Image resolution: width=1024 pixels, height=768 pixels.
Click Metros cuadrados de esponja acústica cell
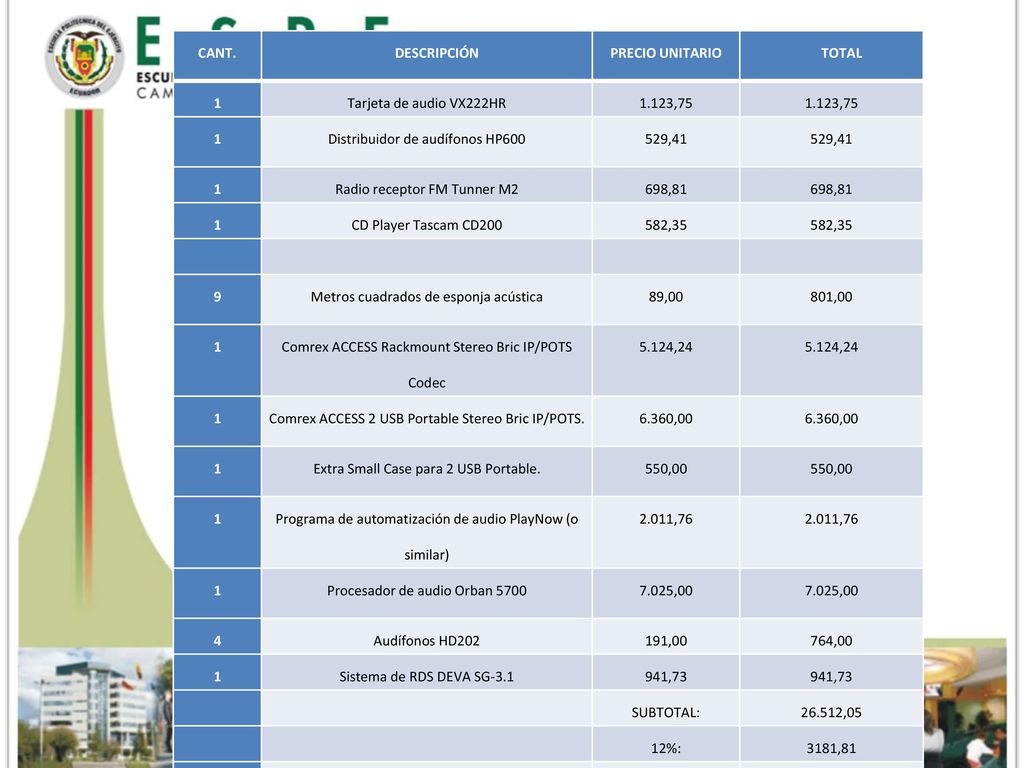click(426, 300)
